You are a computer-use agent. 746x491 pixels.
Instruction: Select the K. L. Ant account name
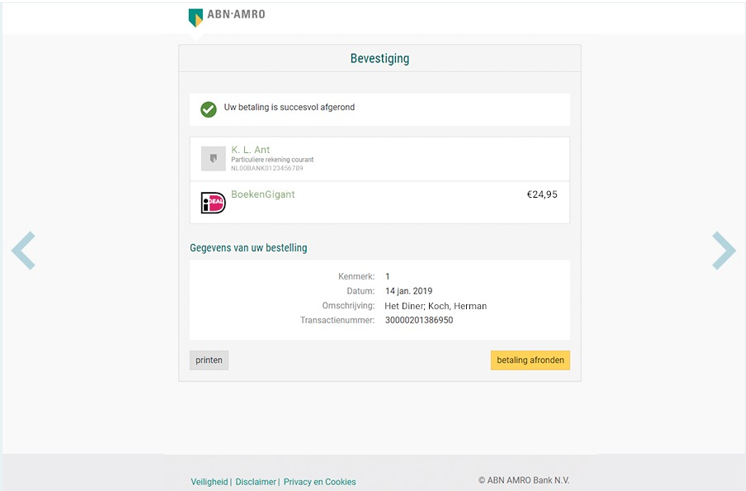[250, 150]
